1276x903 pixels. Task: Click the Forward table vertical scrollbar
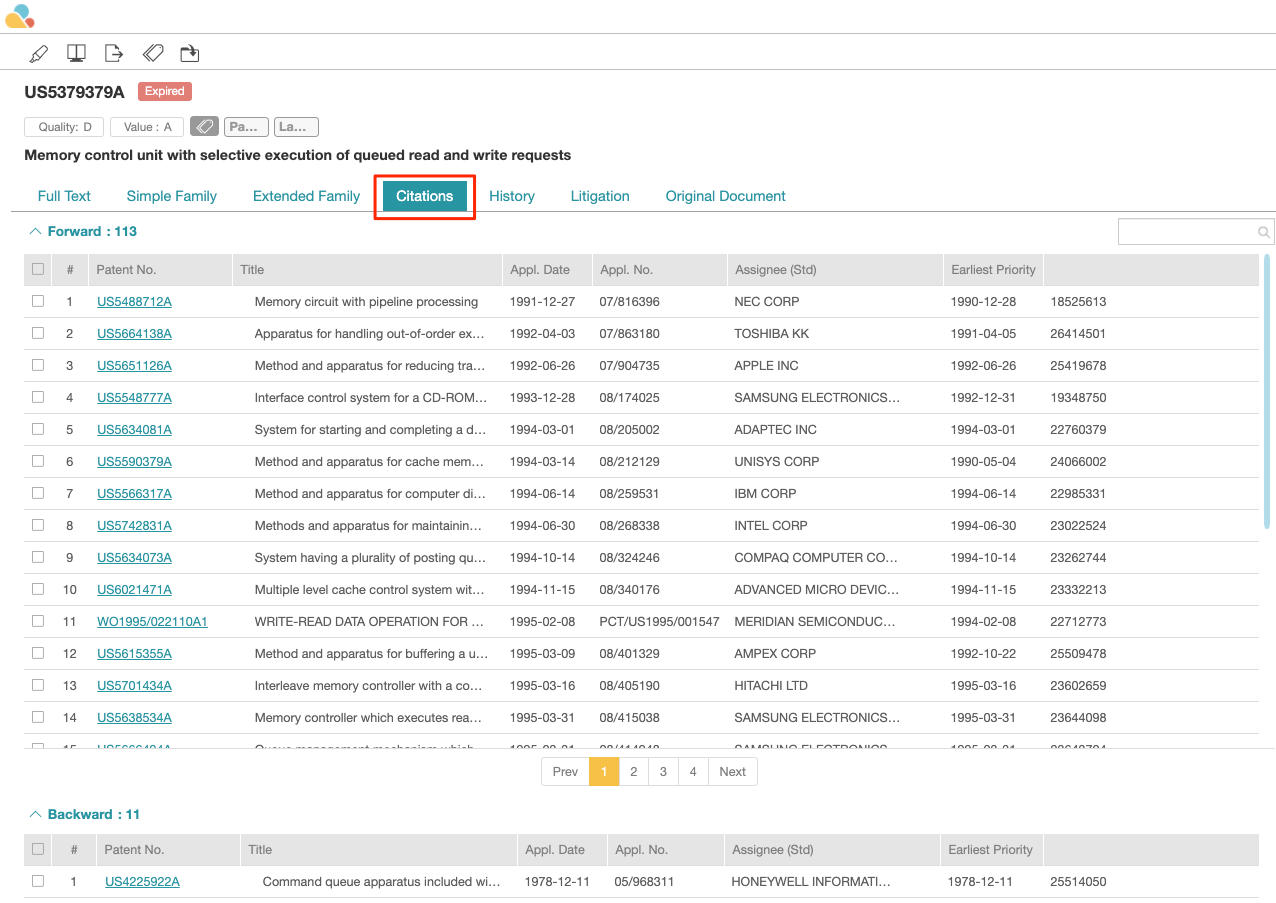1266,391
